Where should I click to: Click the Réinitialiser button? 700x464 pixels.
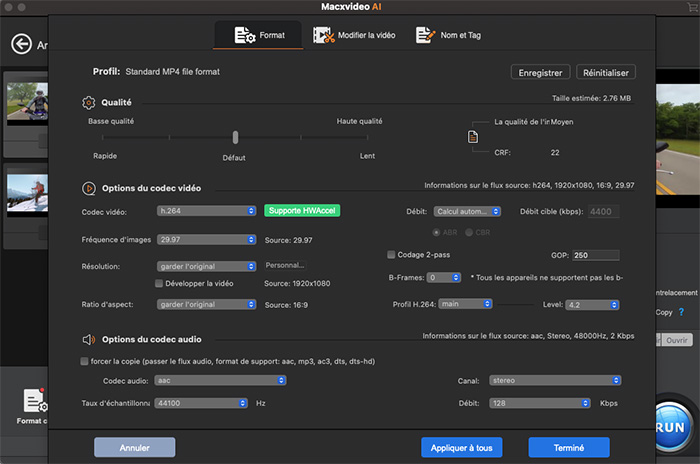606,72
